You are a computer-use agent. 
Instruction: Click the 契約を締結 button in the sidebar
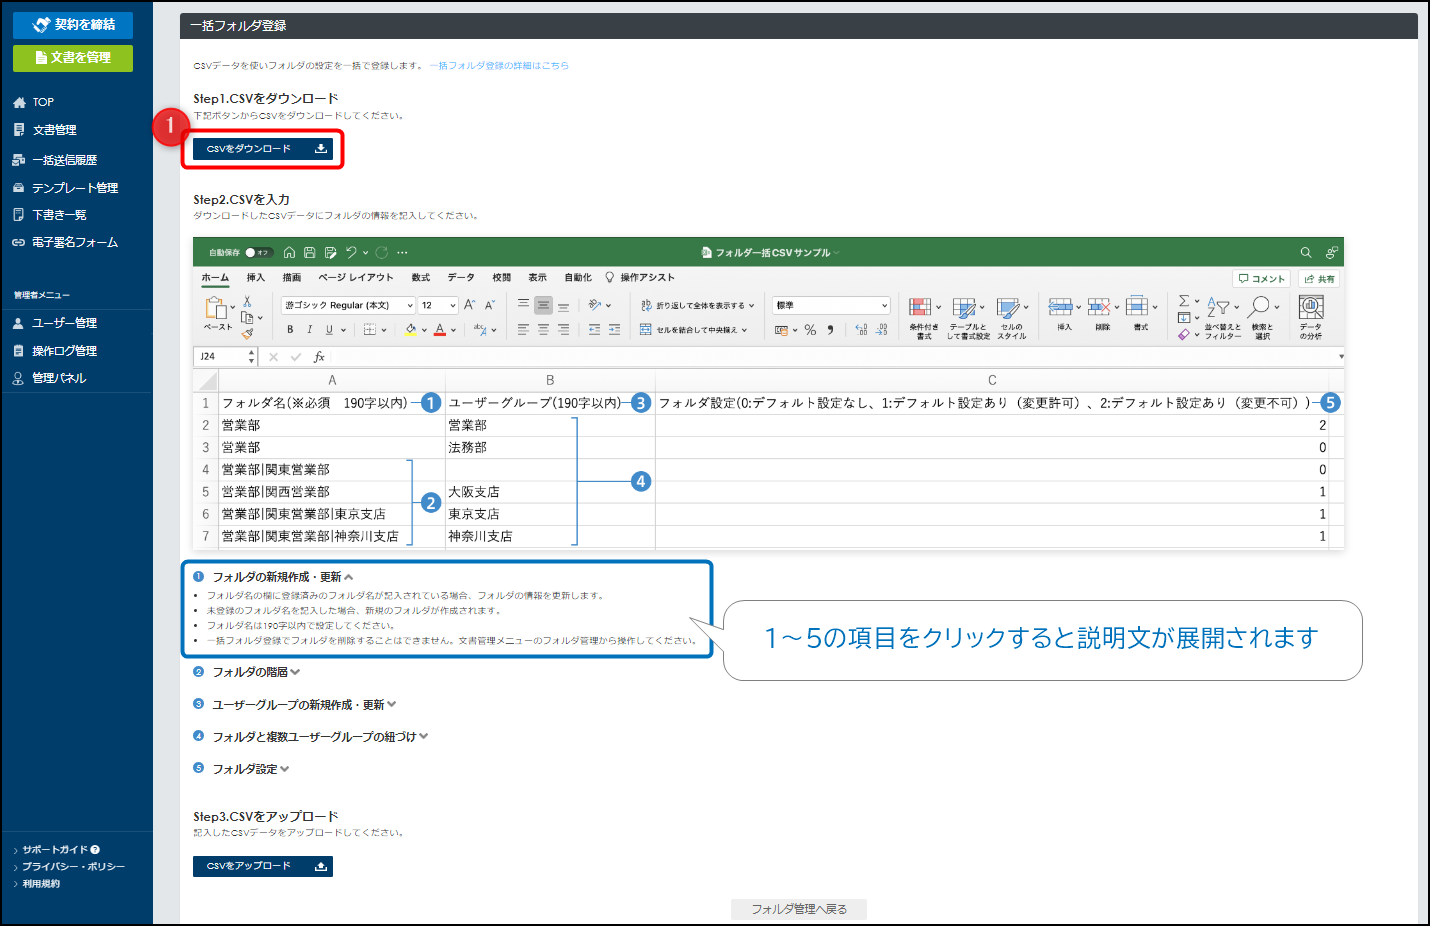coord(73,24)
